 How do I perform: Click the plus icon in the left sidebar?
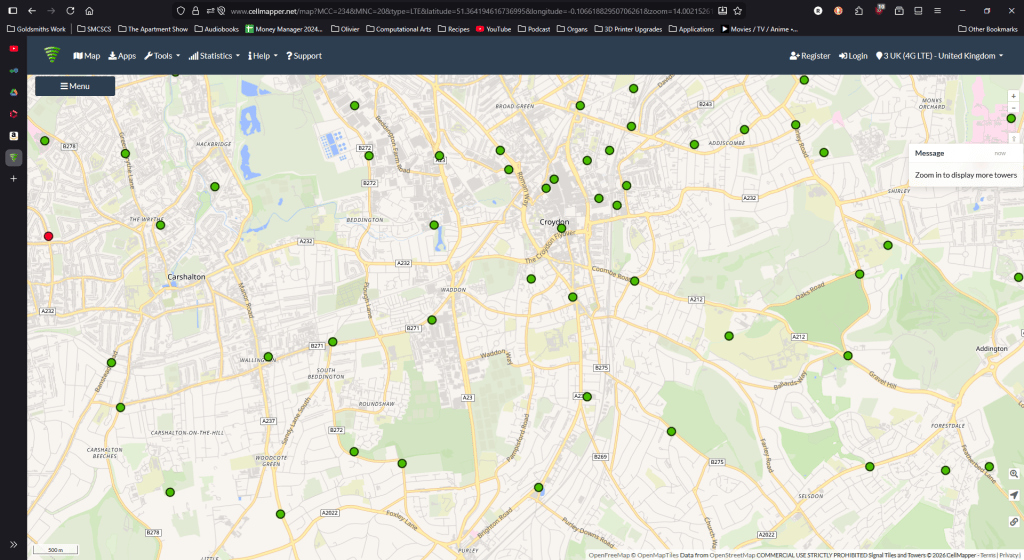(14, 178)
